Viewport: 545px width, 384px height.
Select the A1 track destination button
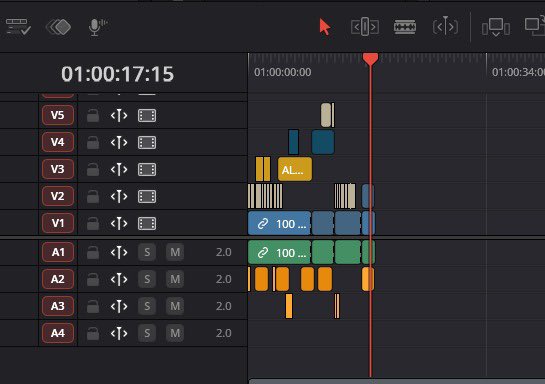click(x=58, y=252)
